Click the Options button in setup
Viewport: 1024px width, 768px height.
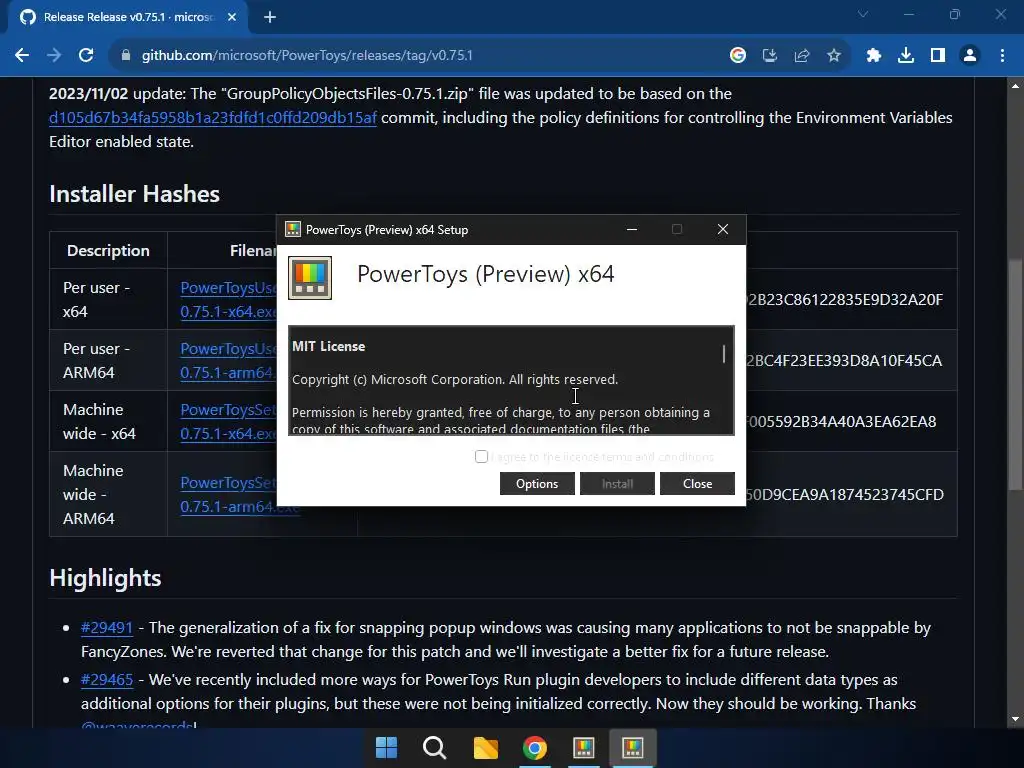(x=537, y=483)
